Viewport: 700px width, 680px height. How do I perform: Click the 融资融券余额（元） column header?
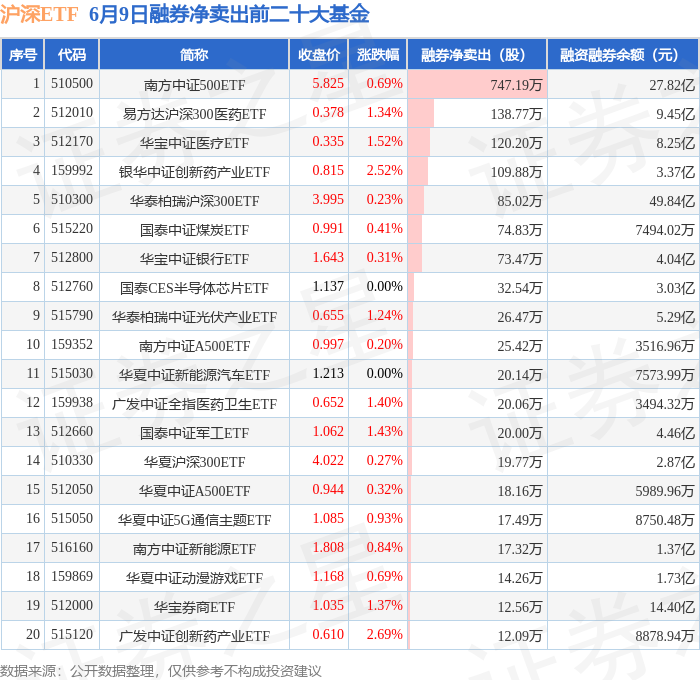click(623, 55)
